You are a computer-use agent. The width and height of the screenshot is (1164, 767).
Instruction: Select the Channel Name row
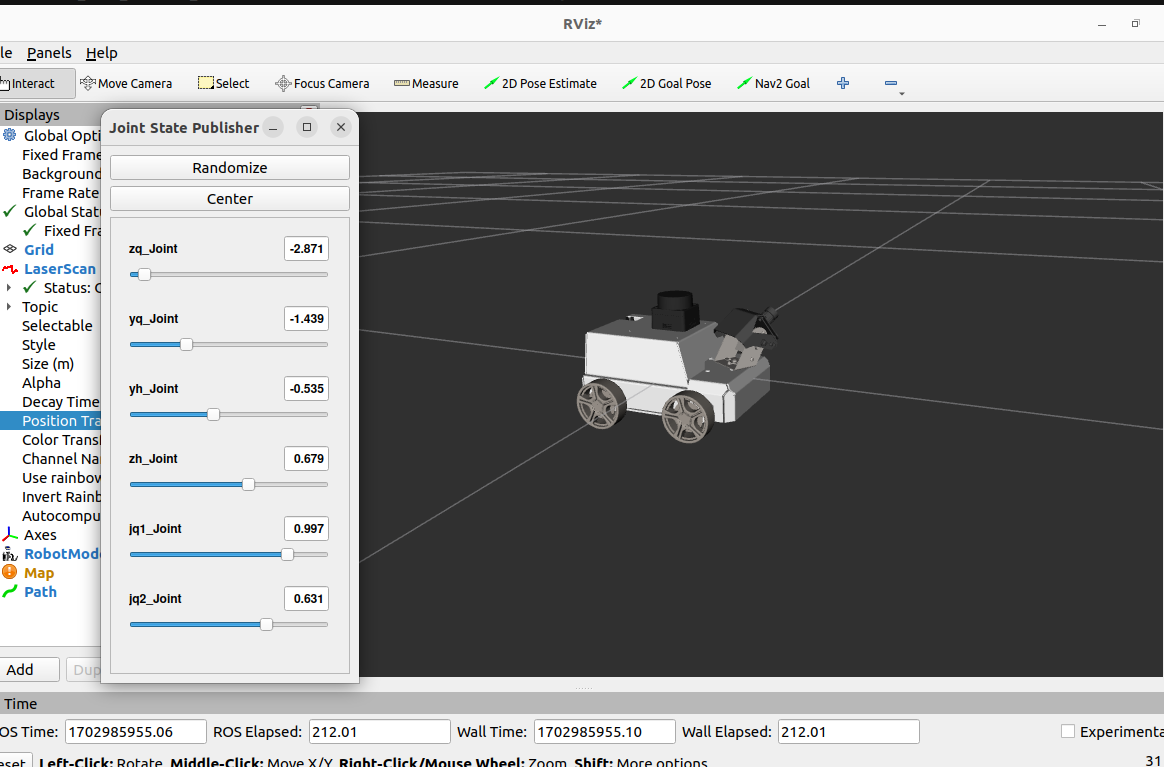point(50,459)
